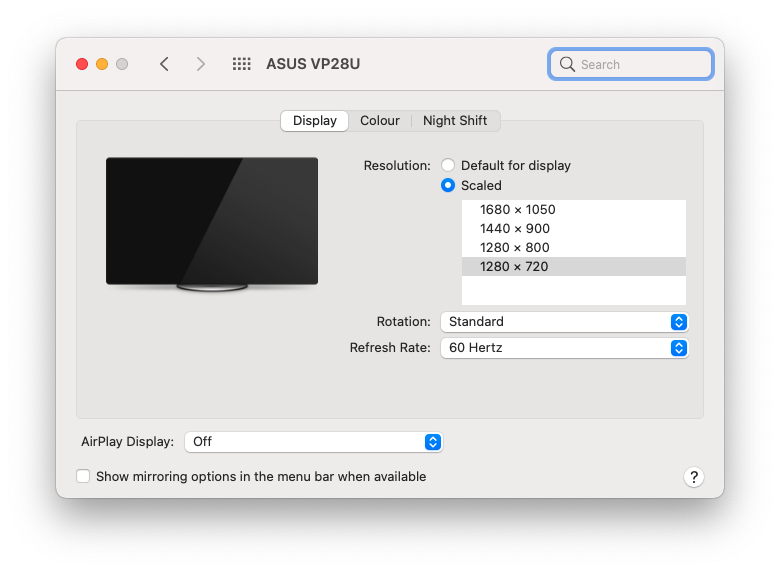Click the magnifying glass search icon

567,64
